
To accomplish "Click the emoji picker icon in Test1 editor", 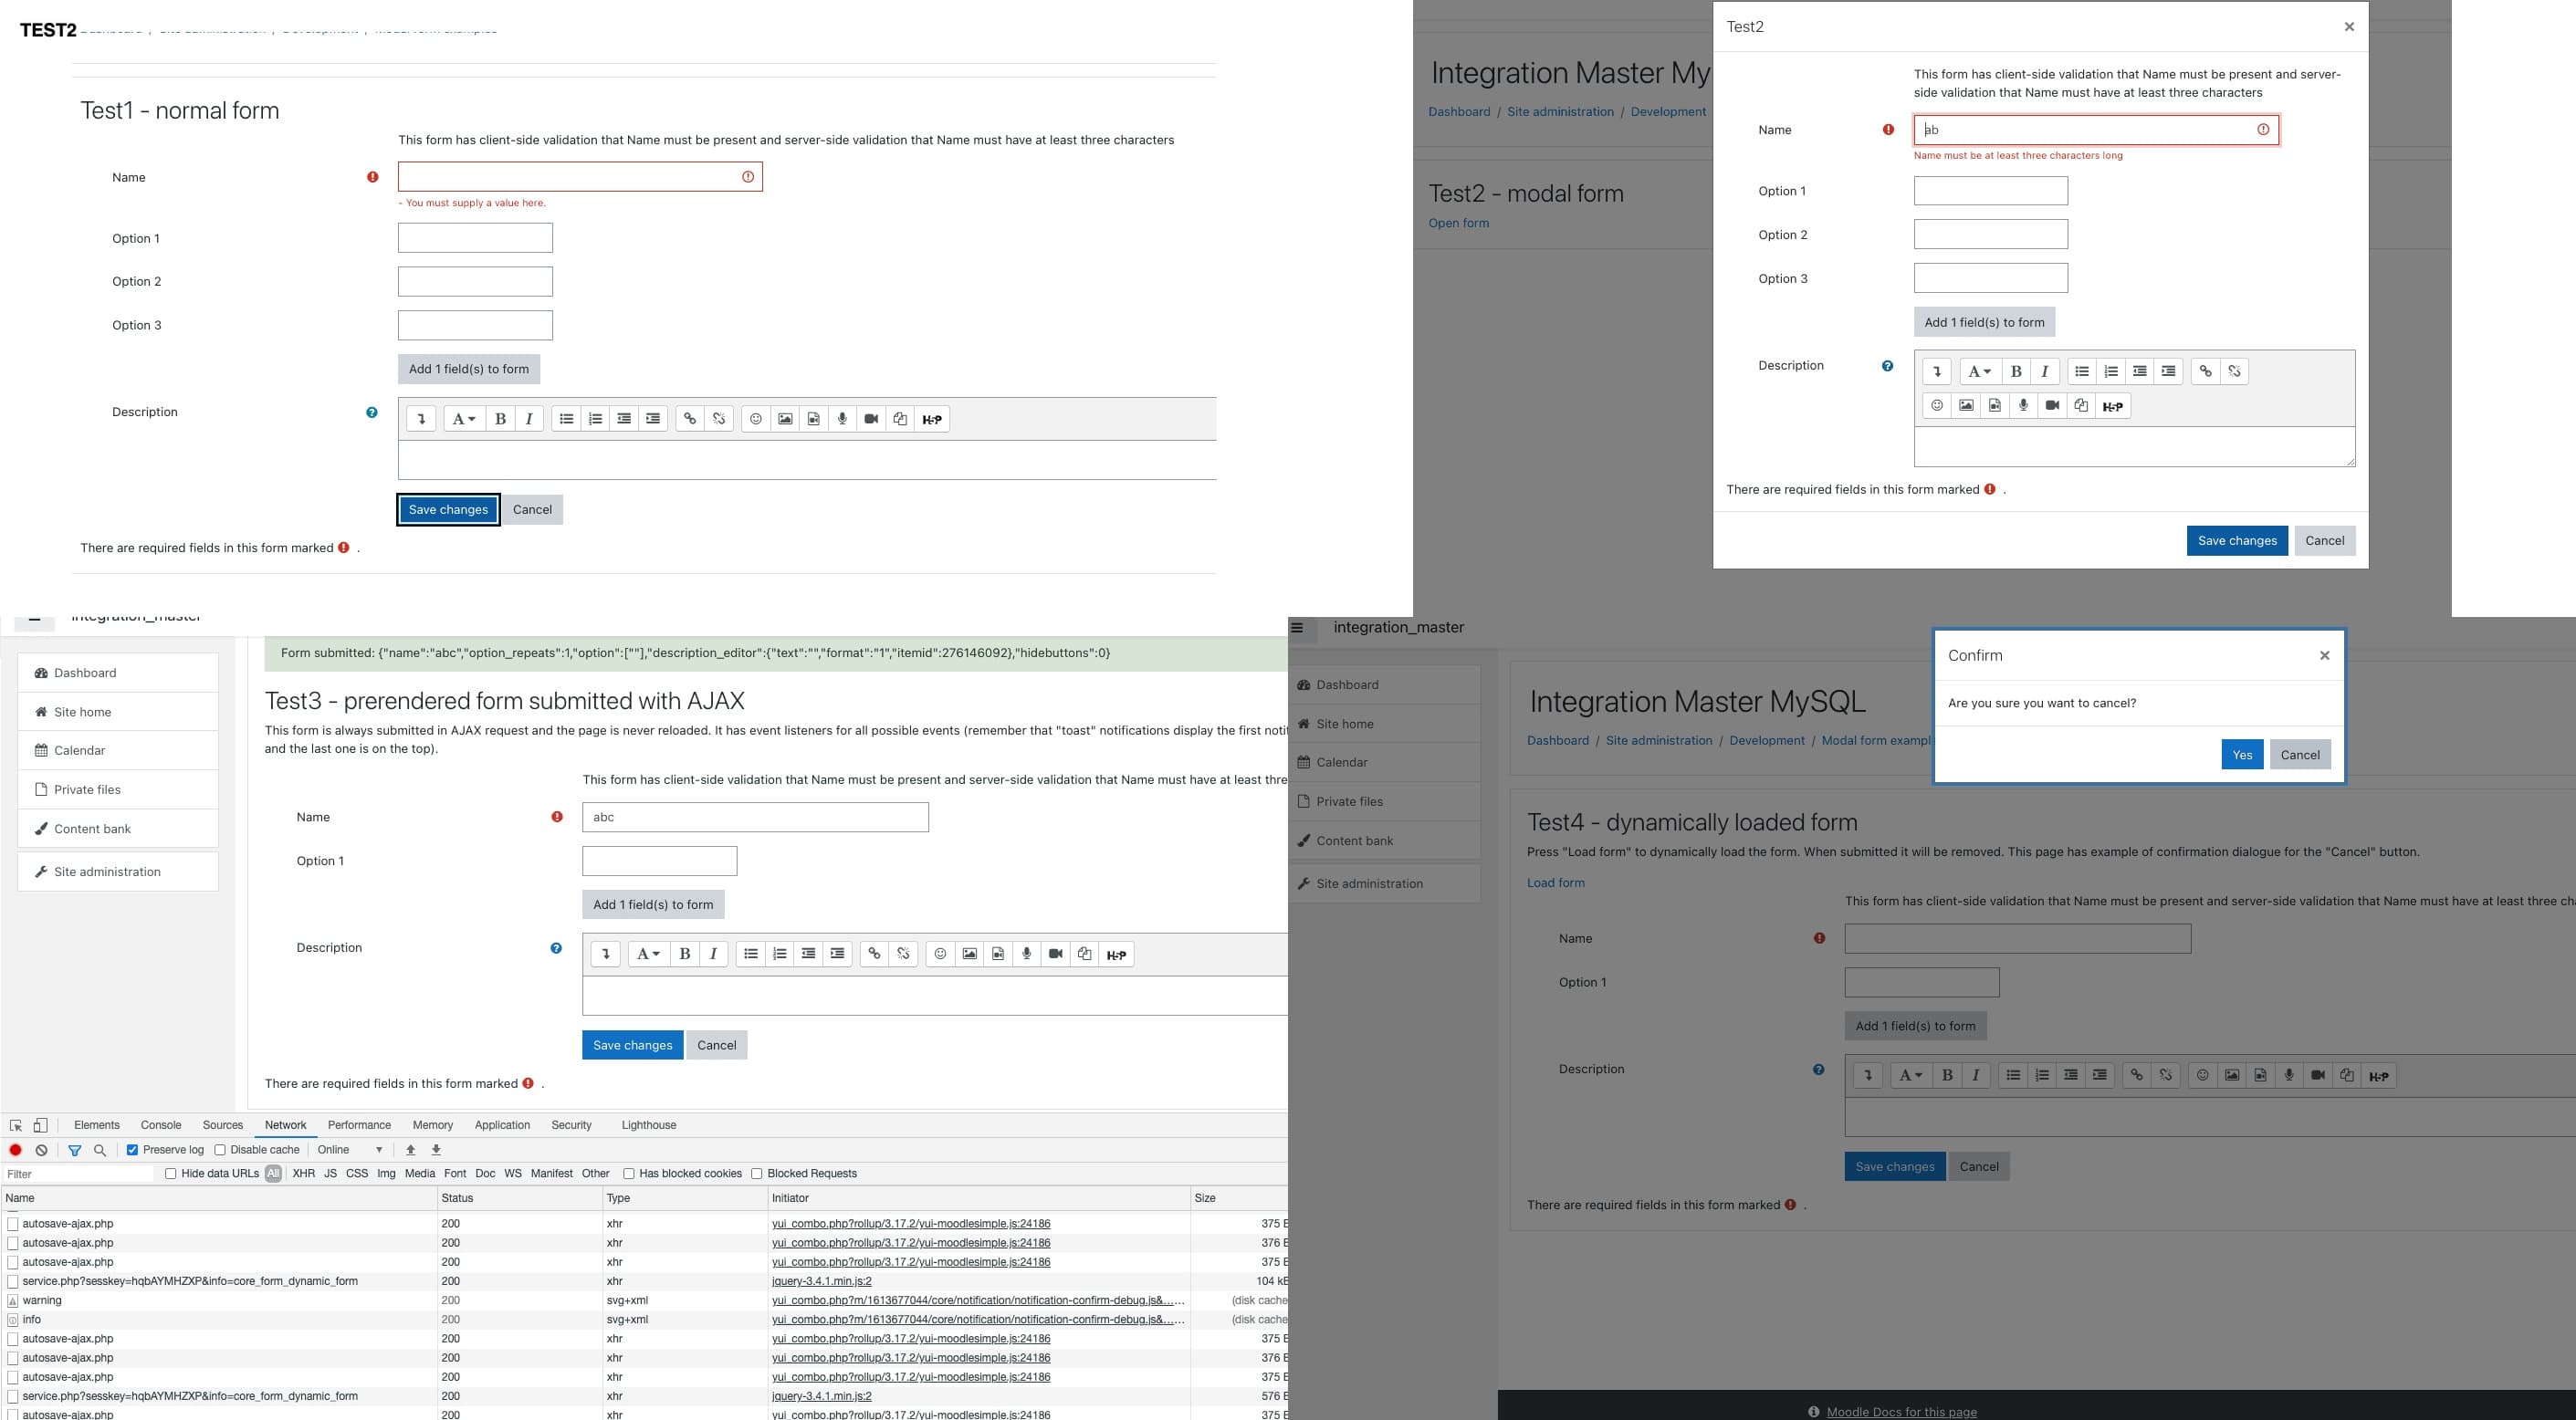I will (756, 419).
